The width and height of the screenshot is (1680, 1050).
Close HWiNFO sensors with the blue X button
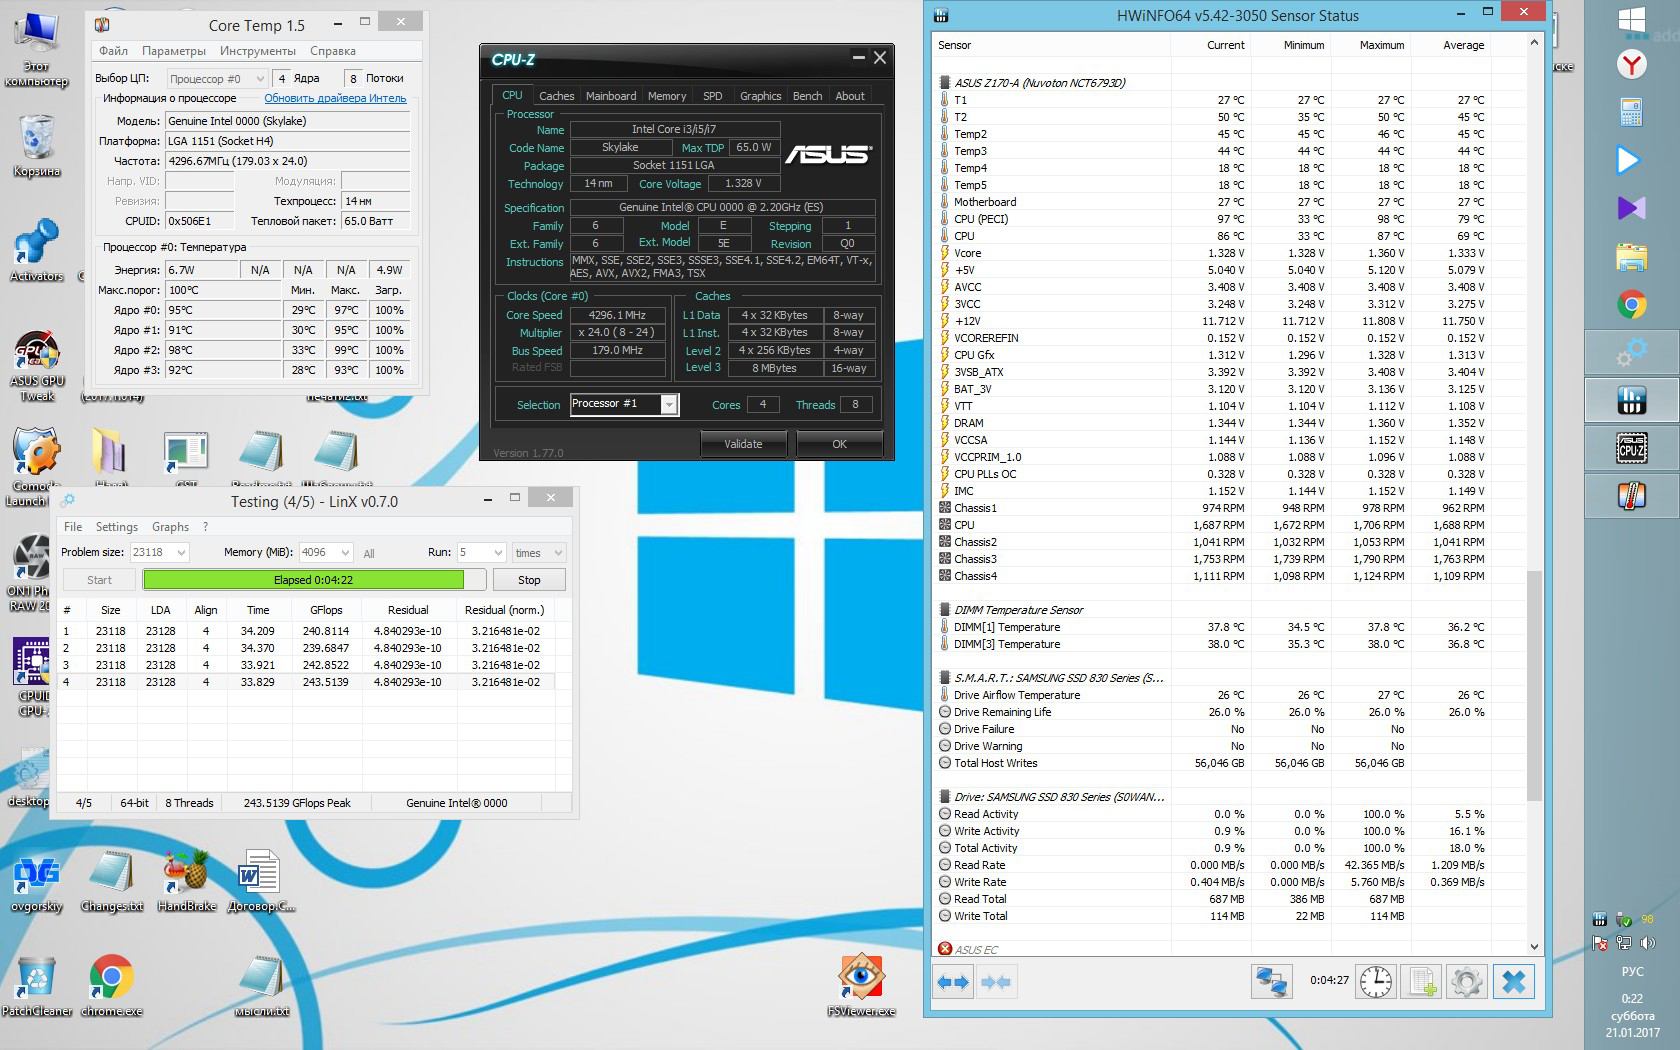[x=1514, y=982]
